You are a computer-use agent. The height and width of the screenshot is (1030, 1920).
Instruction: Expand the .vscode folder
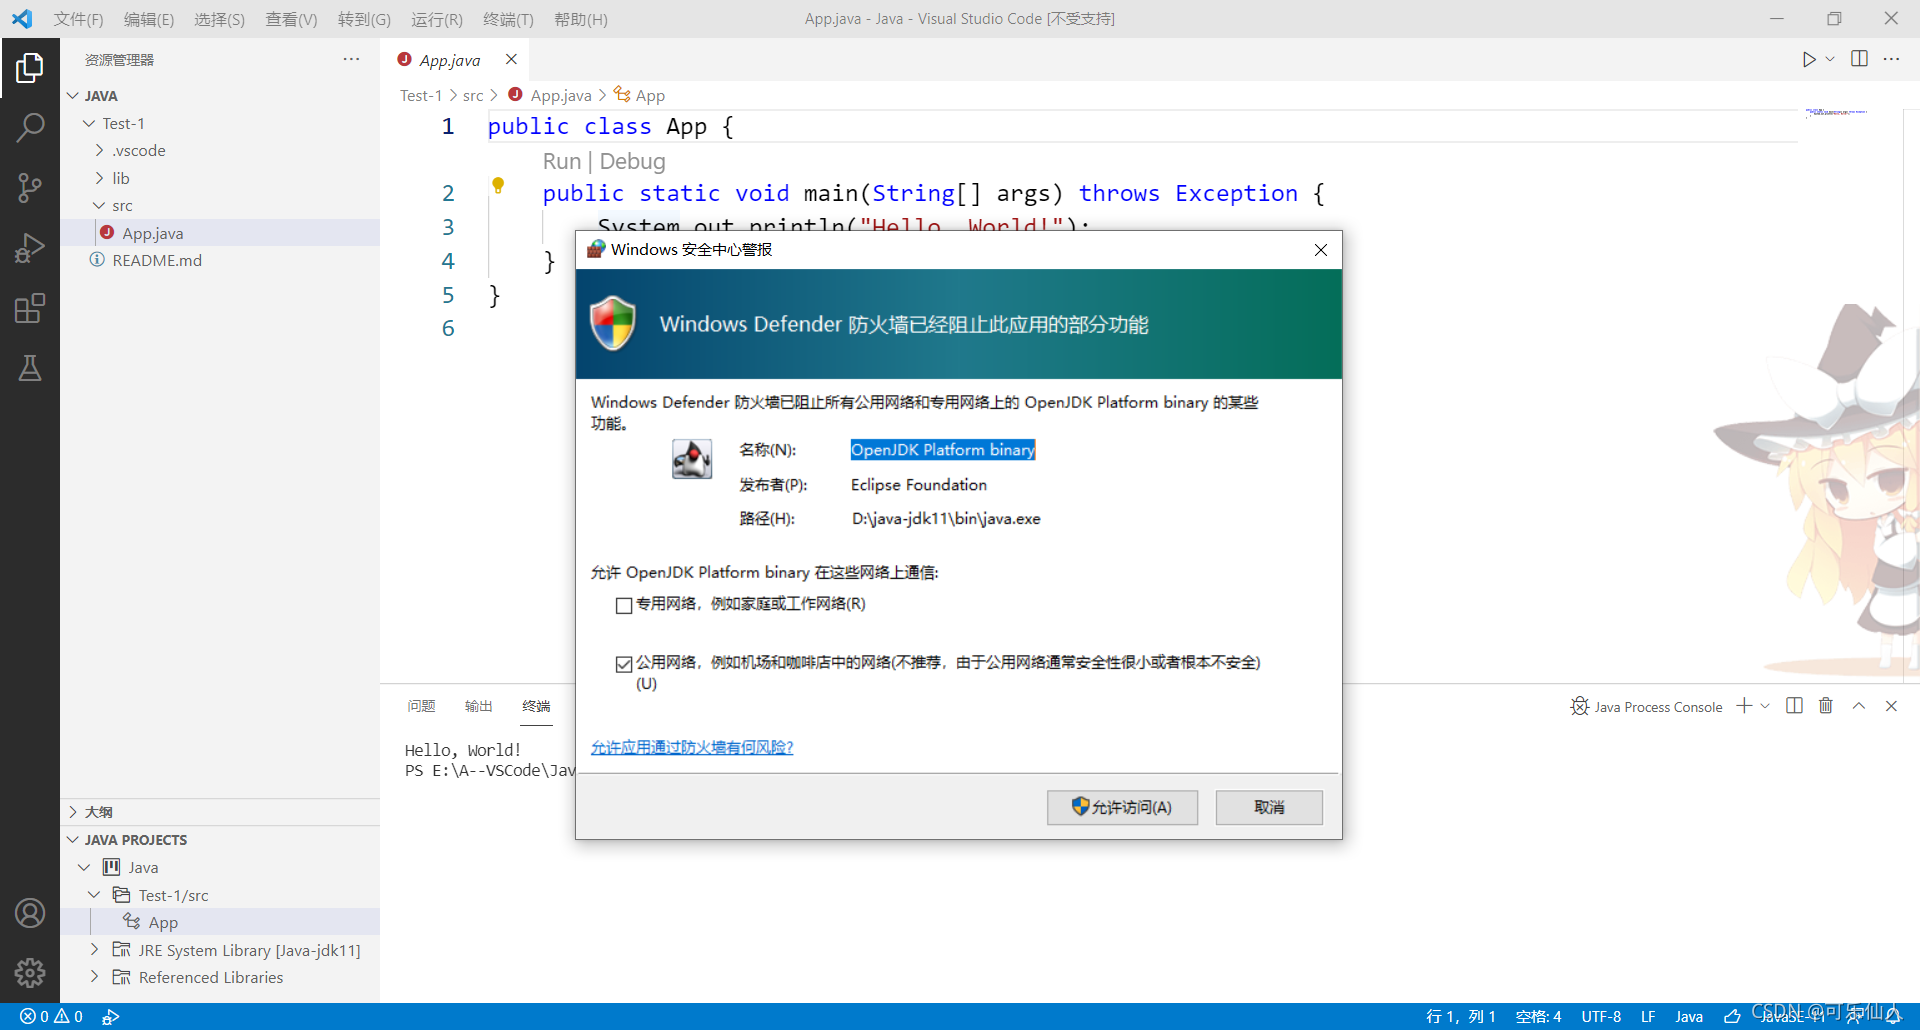click(x=99, y=150)
